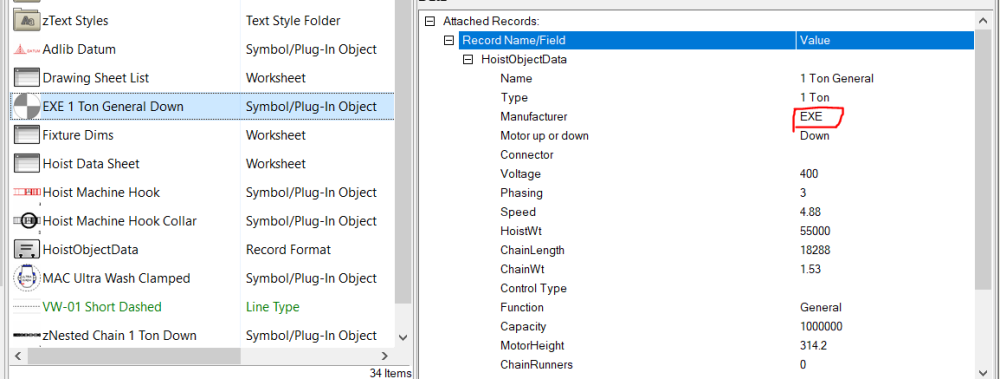The width and height of the screenshot is (1000, 379).
Task: Click the MAC Ultra Wash Clamped icon
Action: click(27, 278)
